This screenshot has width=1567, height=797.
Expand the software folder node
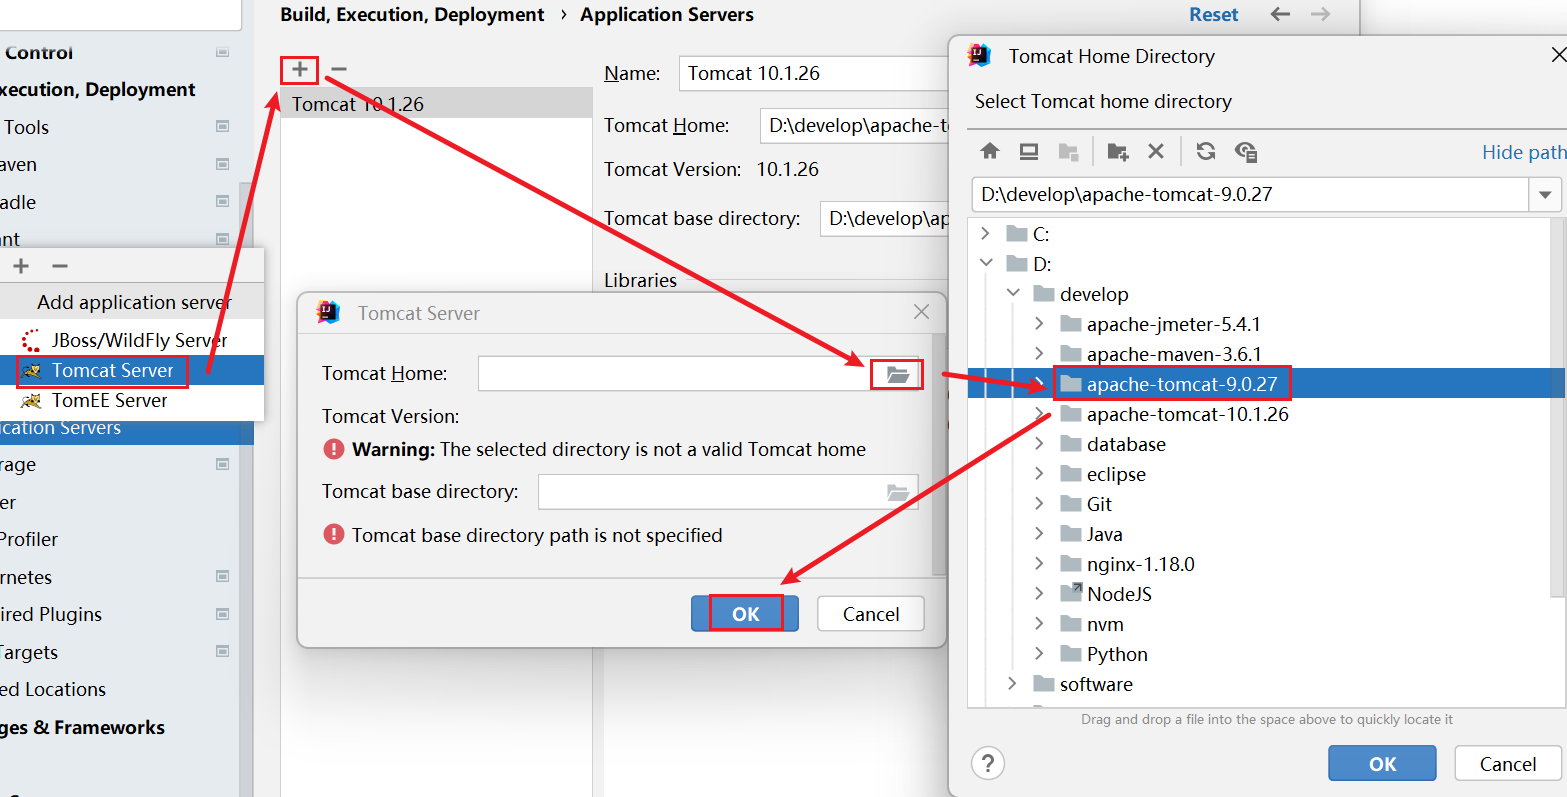point(1014,684)
